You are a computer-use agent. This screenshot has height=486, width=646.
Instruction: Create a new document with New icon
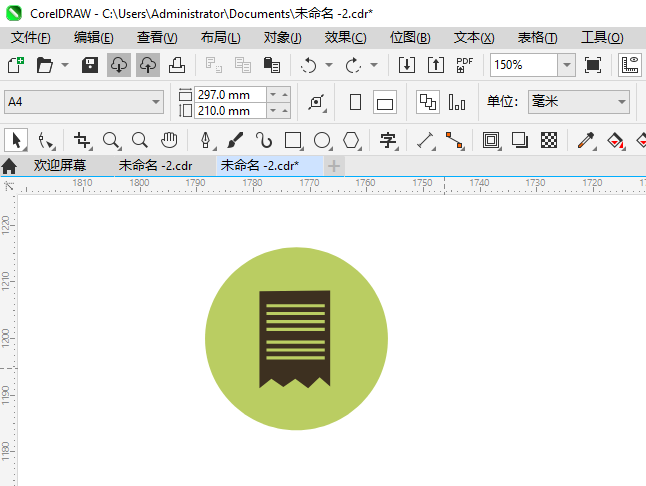[x=16, y=65]
